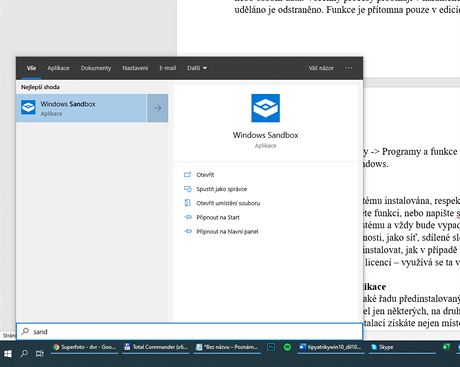This screenshot has height=367, width=460.
Task: Click the Nejlepší shoda heading text
Action: [40, 87]
